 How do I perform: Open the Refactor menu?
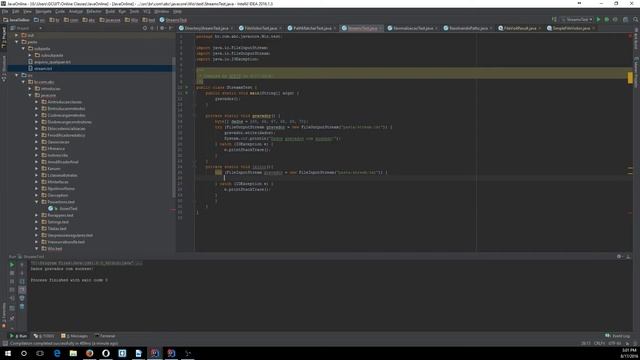[94, 11]
